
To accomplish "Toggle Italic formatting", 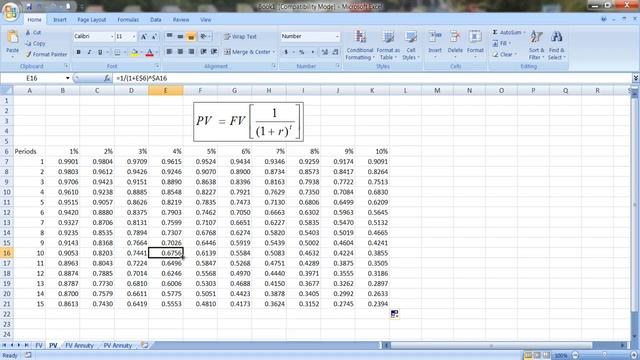I will 89,52.
